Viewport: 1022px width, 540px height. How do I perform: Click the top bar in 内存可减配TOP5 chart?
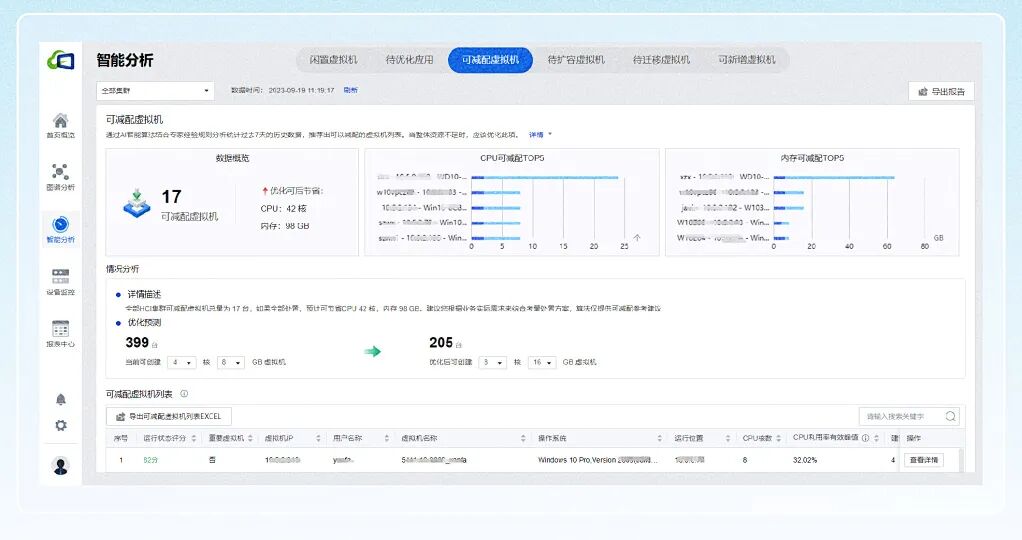(x=834, y=177)
